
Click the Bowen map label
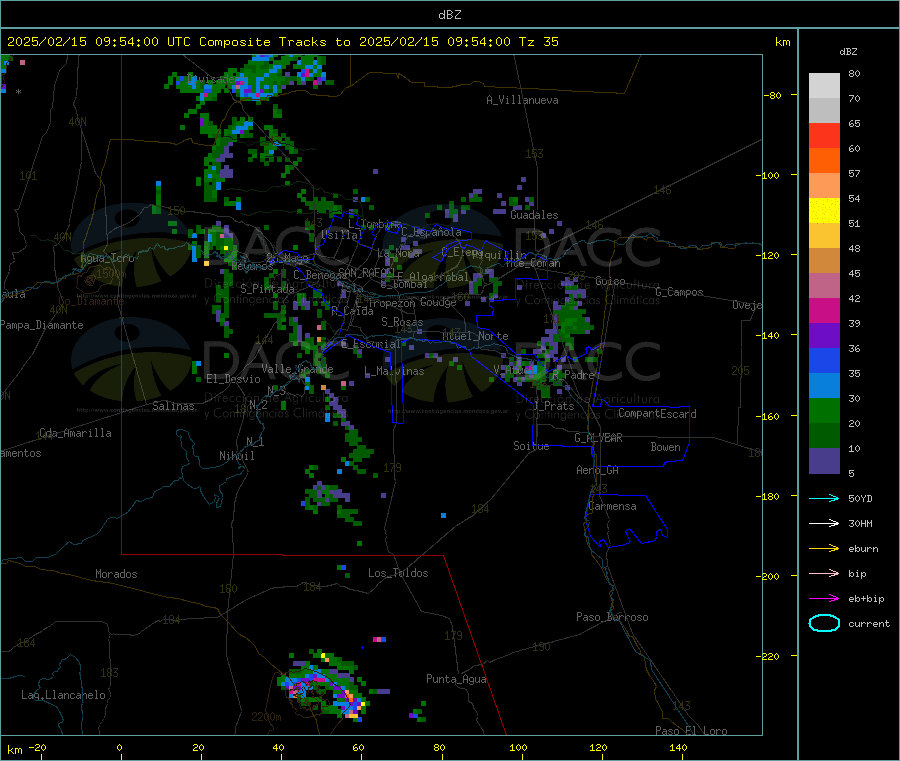tap(665, 447)
